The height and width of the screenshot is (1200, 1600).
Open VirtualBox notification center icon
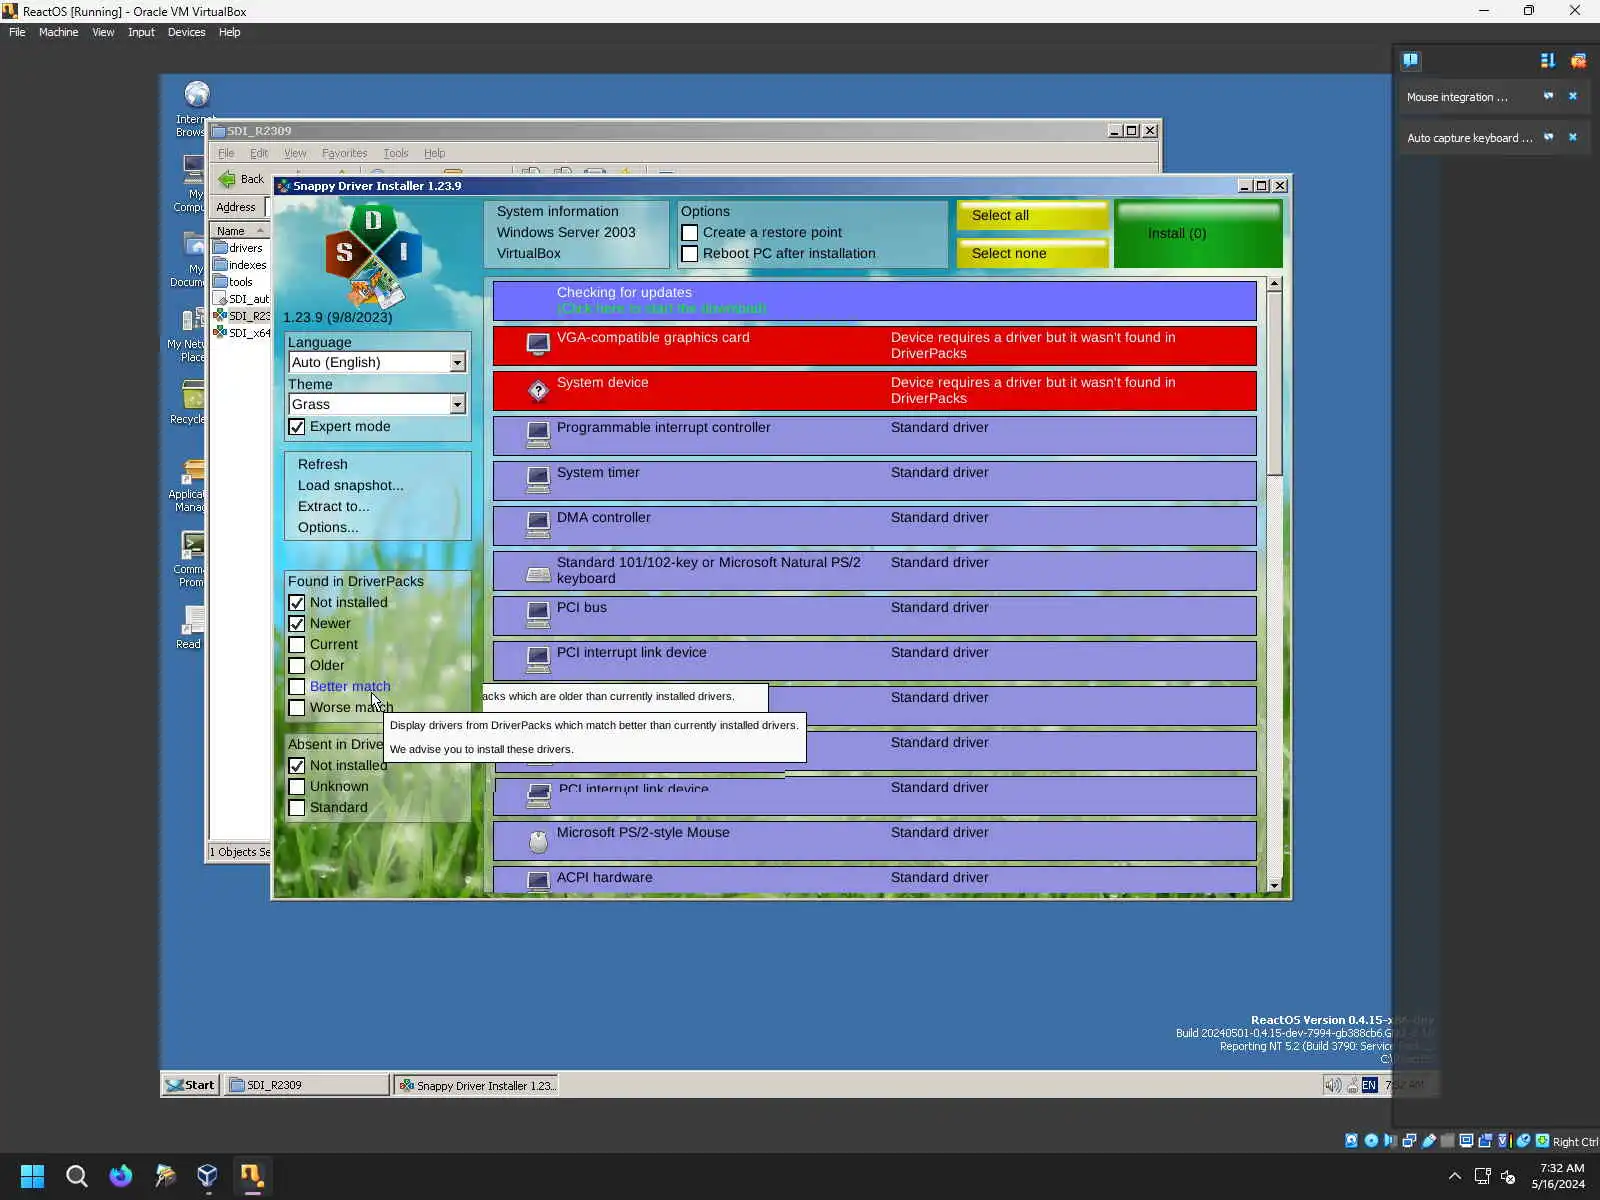tap(1410, 60)
